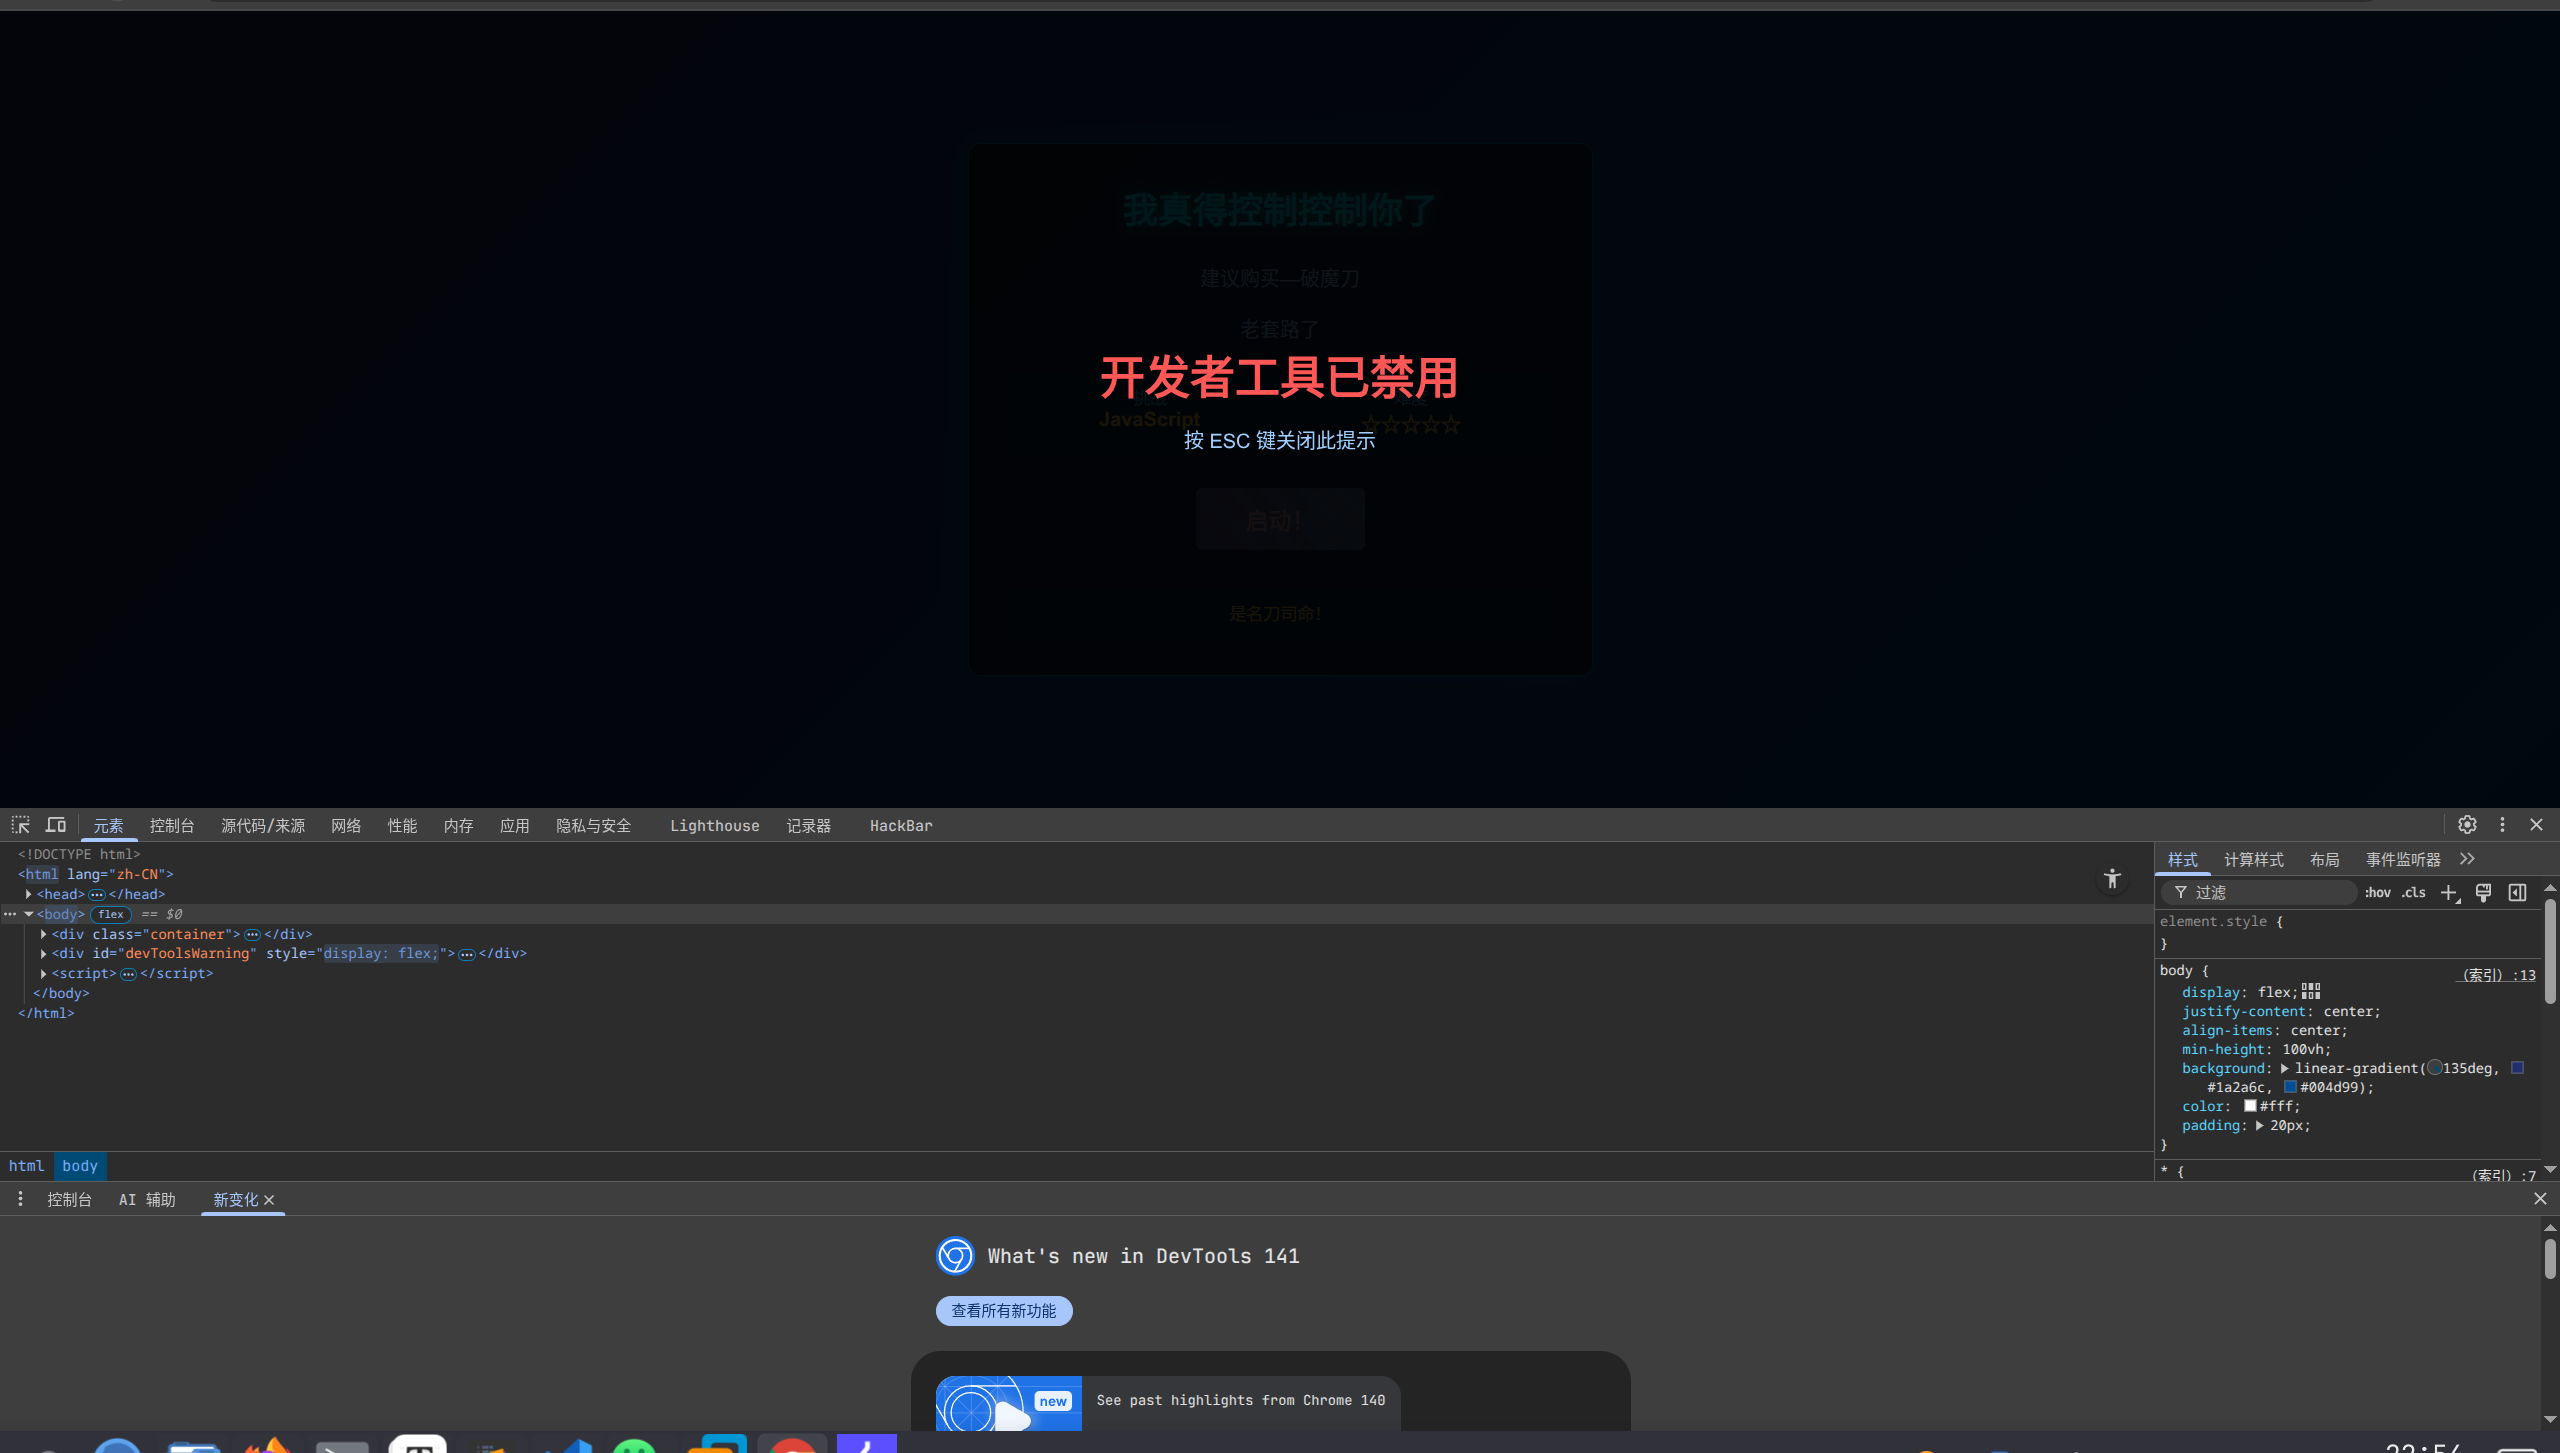Open the 网络 network panel tab
Screen dimensions: 2560x1453
[346, 826]
